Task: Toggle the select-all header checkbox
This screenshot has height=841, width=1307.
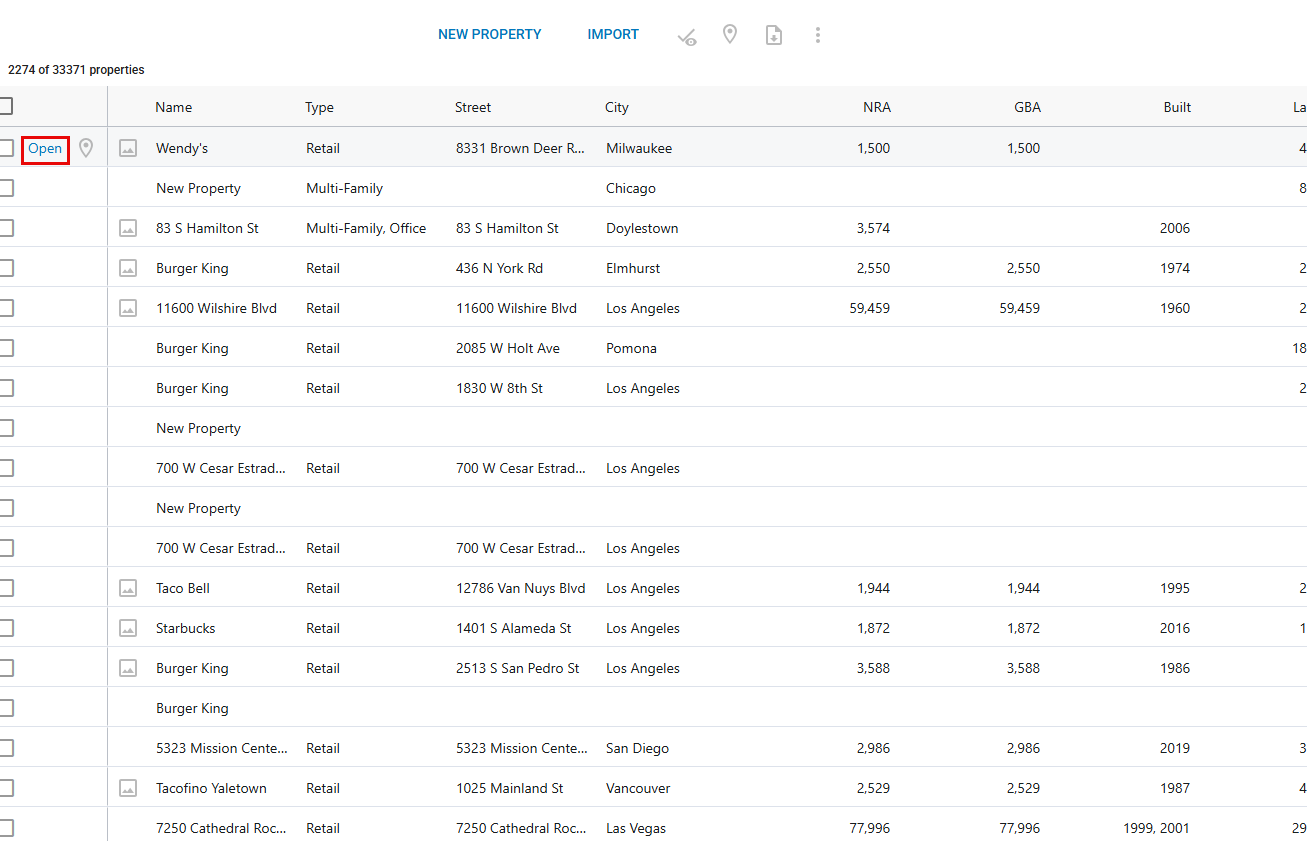Action: click(5, 106)
